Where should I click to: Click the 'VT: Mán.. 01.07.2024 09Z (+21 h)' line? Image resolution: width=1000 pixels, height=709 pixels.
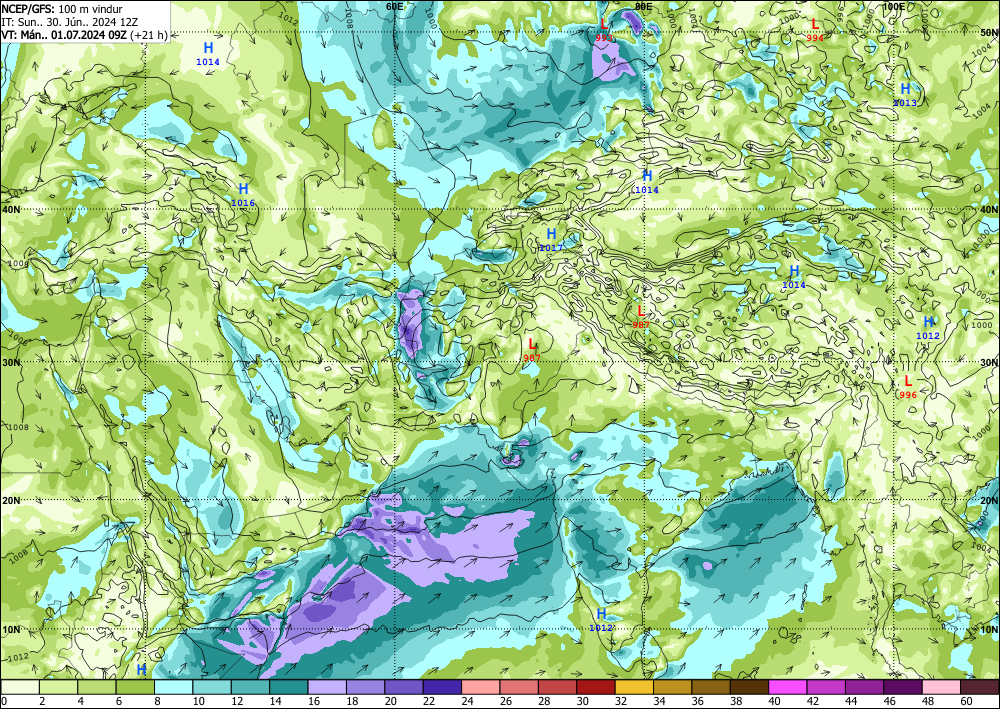pyautogui.click(x=84, y=34)
